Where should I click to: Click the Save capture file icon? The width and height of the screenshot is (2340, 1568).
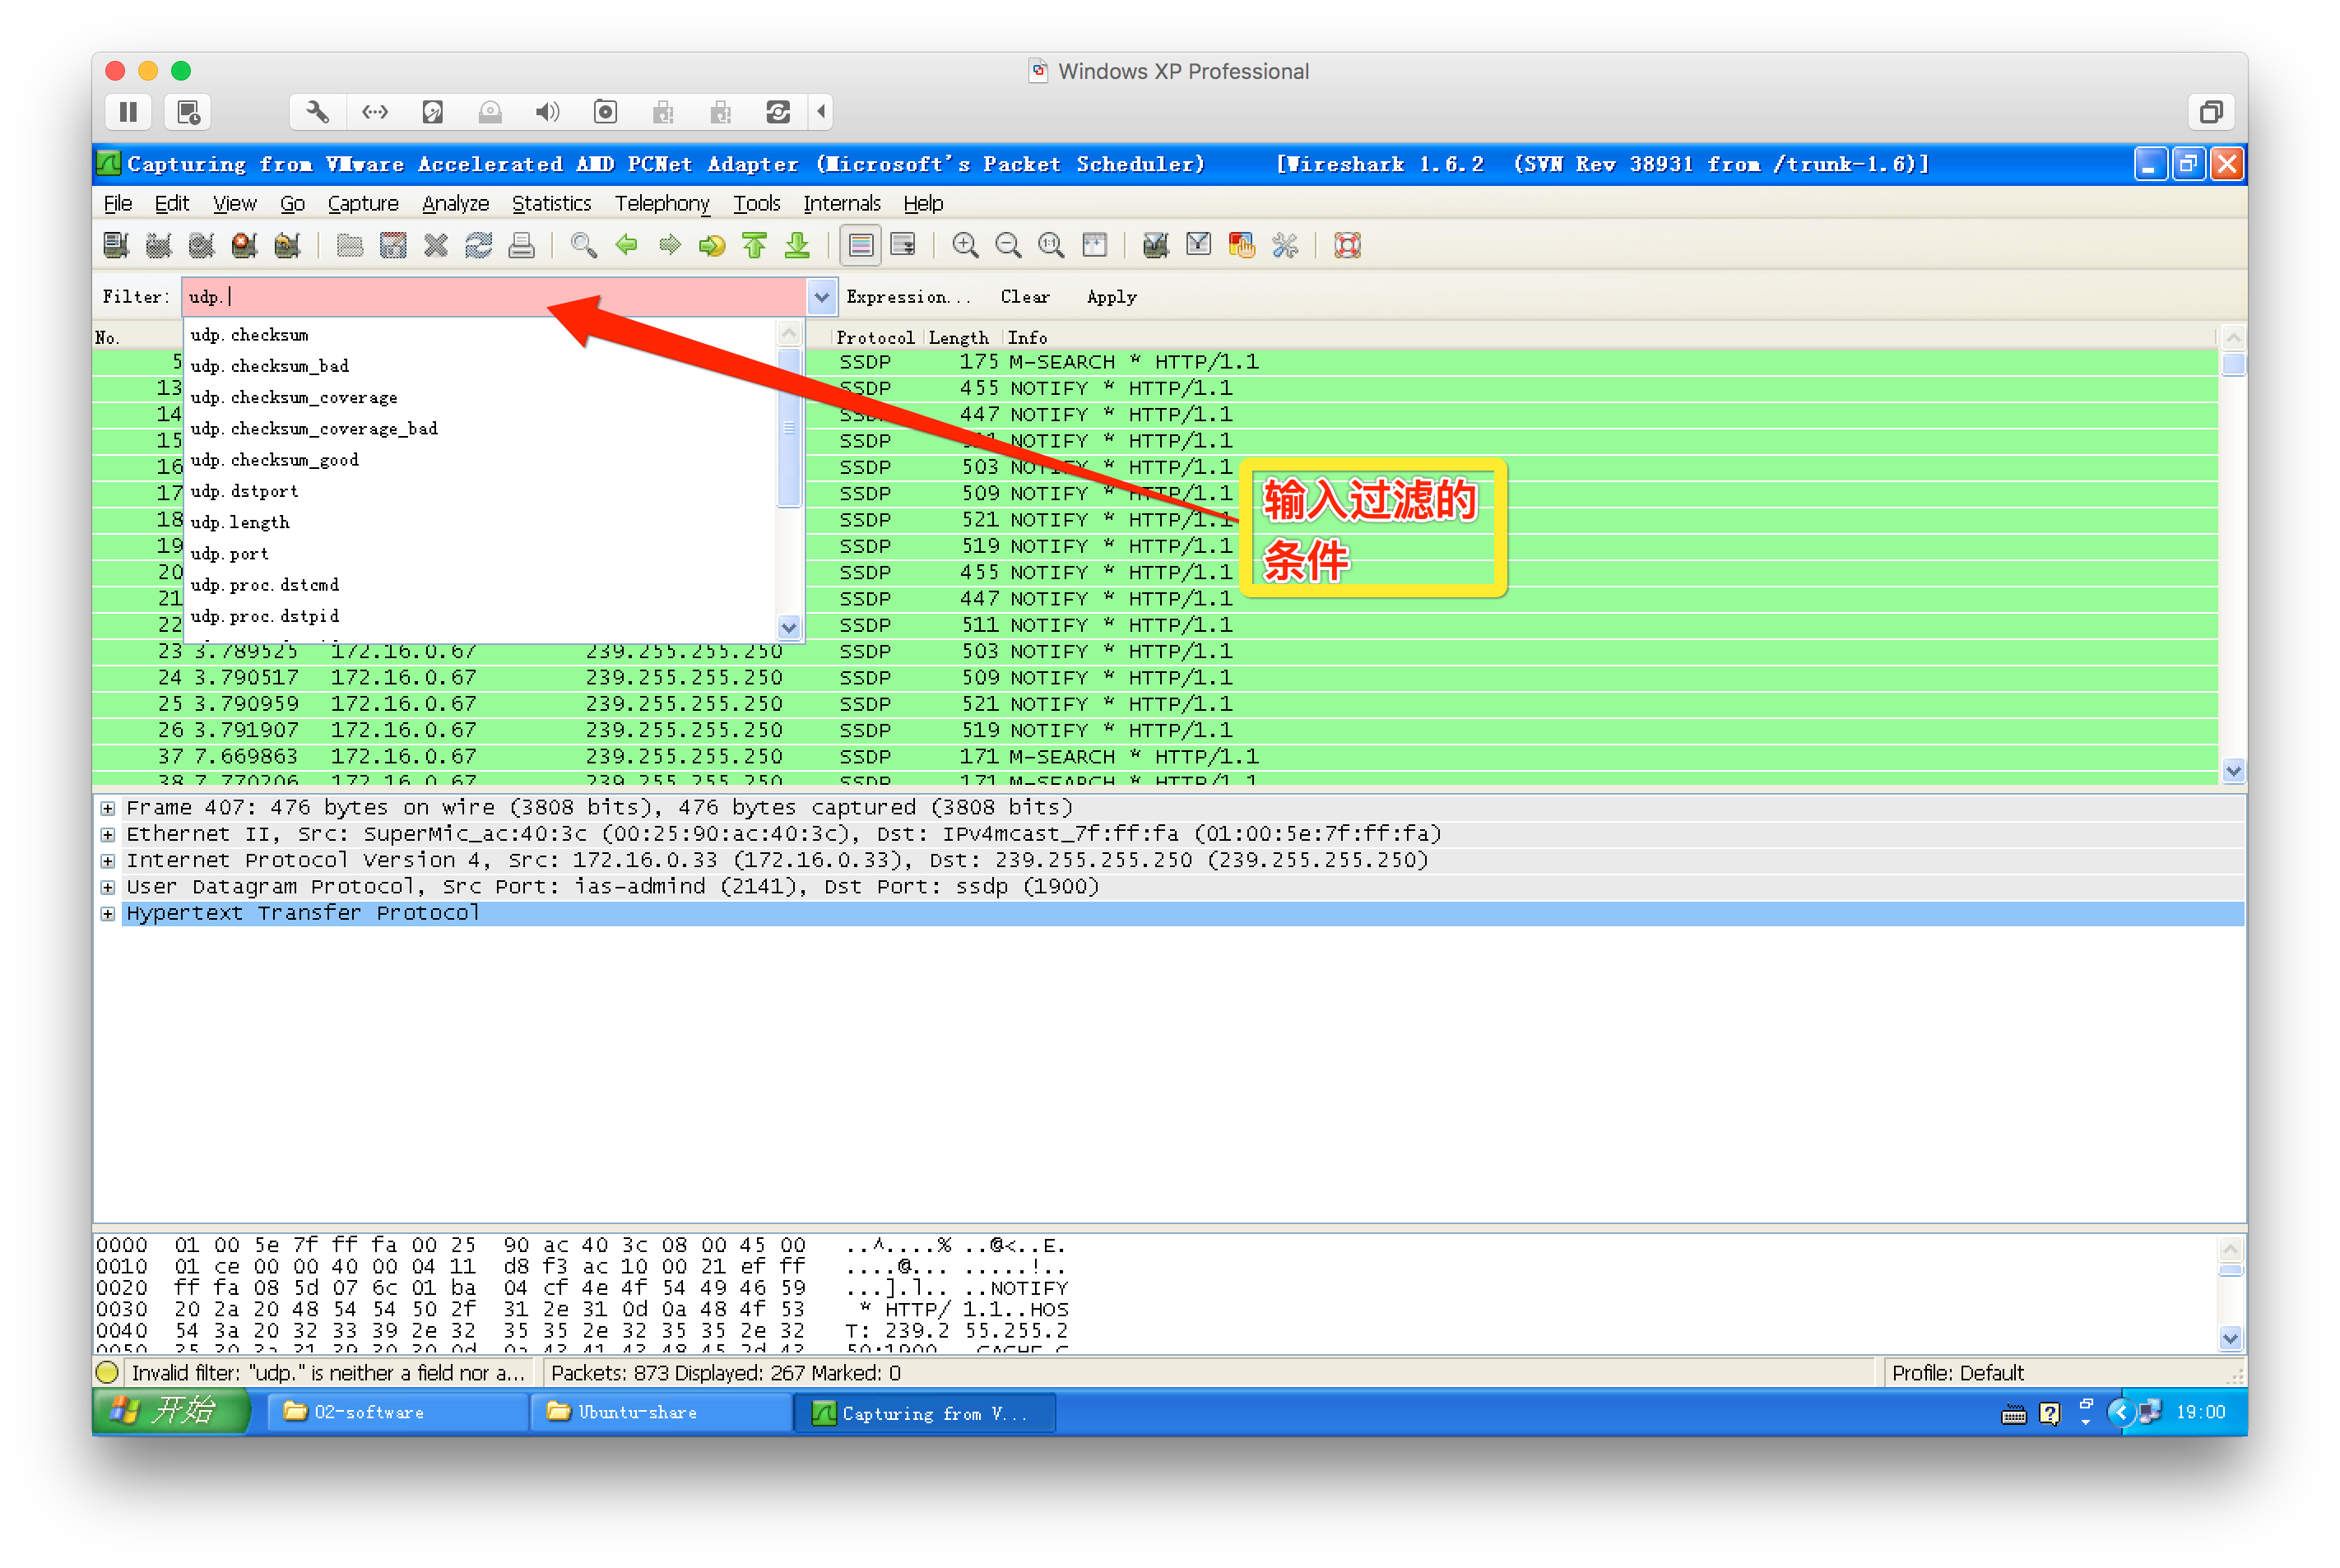coord(393,245)
